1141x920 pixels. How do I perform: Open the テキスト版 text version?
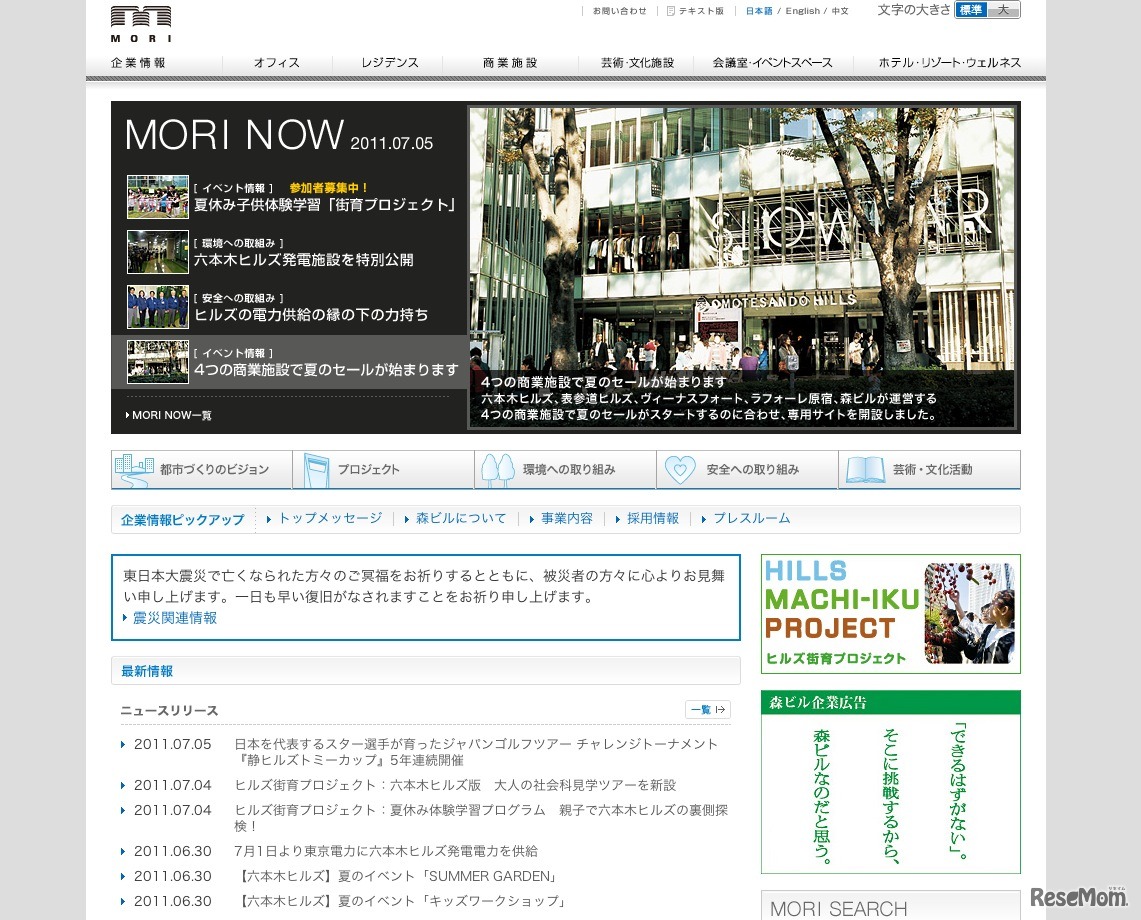click(x=701, y=11)
